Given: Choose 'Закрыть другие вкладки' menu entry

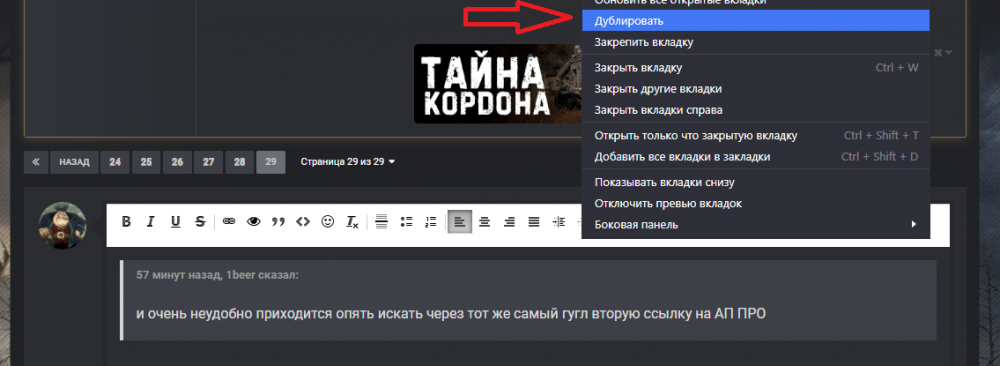Looking at the screenshot, I should (x=756, y=89).
